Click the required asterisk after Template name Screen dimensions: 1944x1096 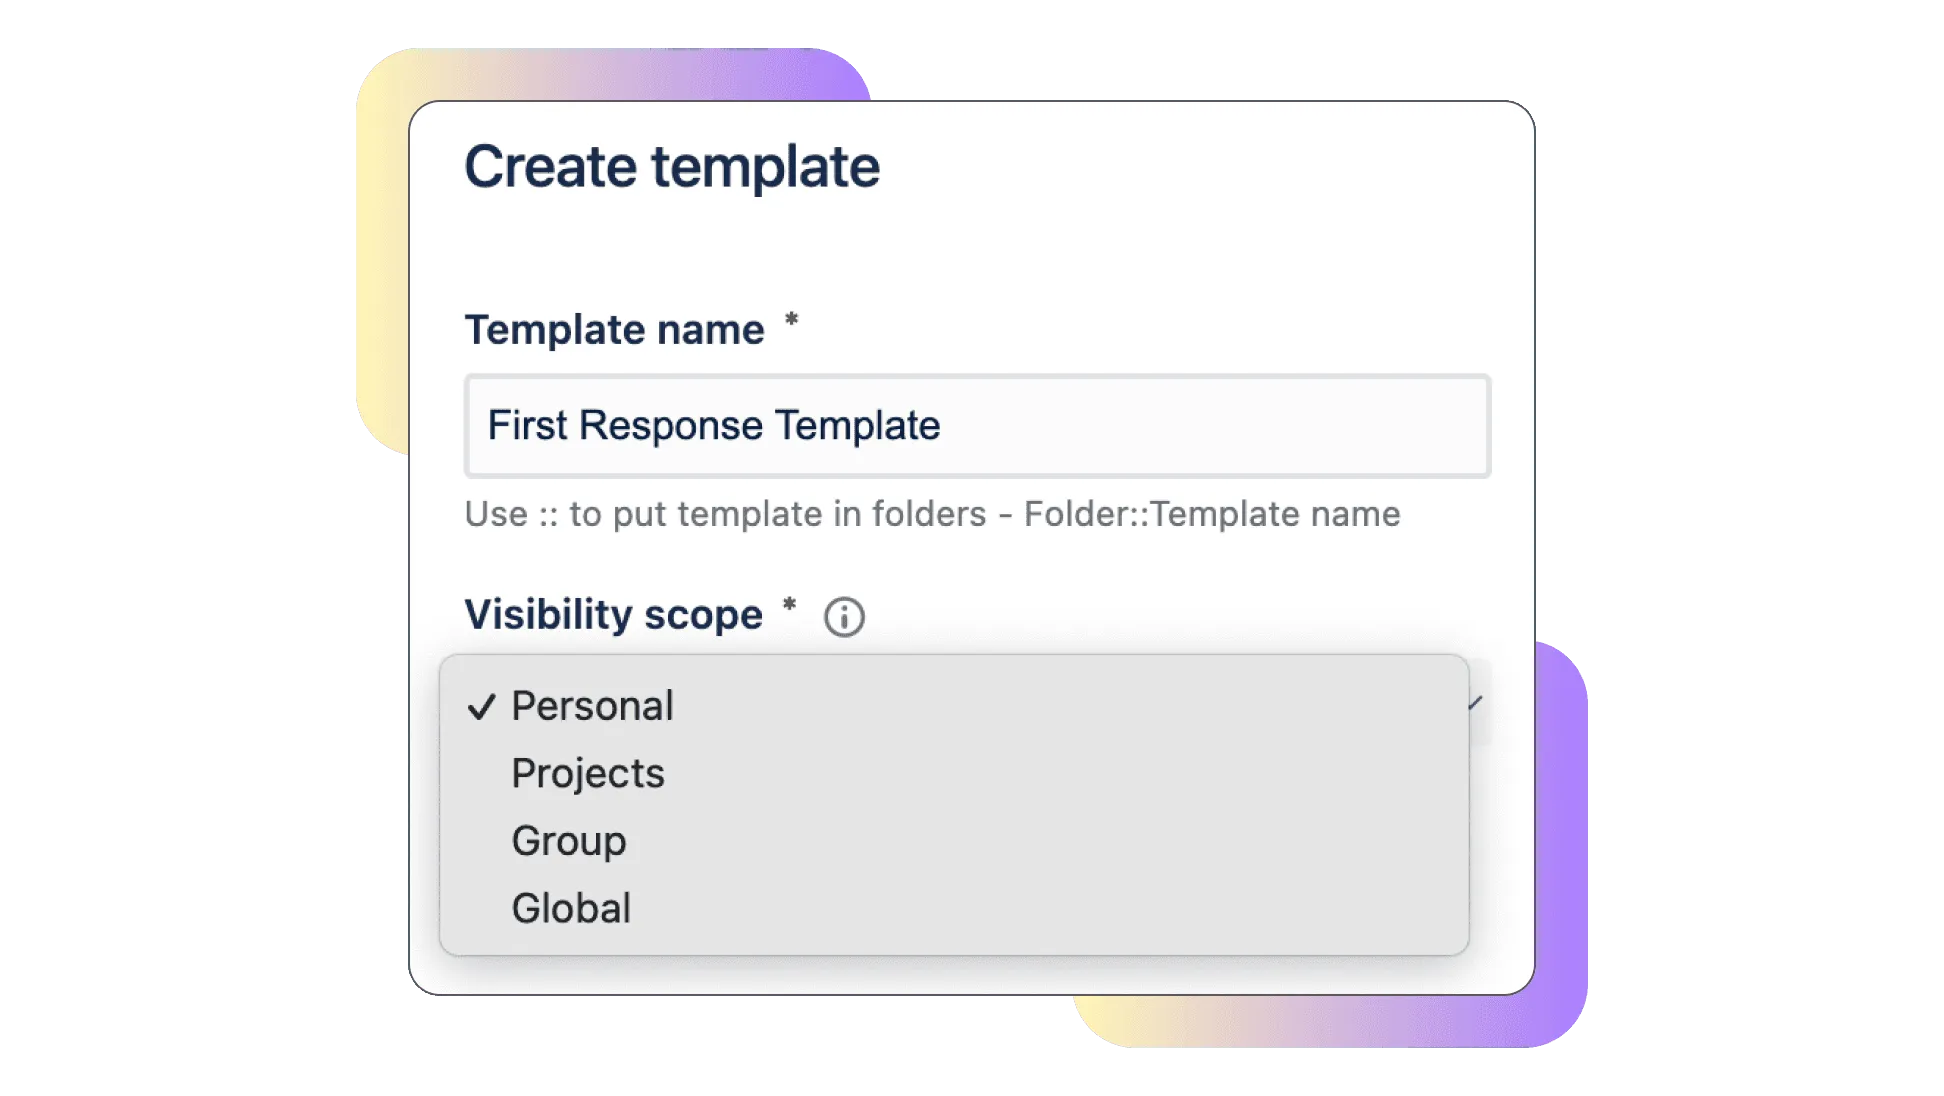(791, 321)
